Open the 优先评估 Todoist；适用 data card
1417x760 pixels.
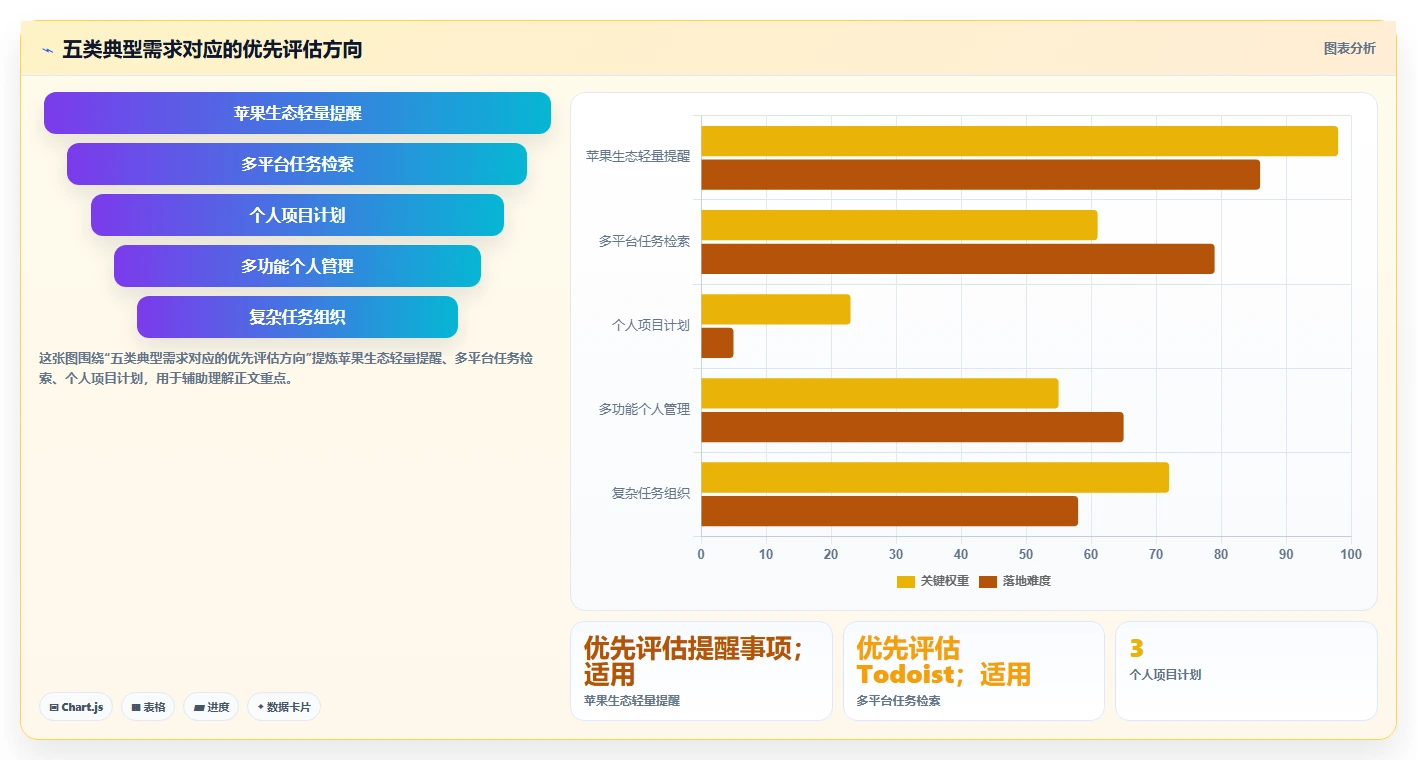[x=974, y=671]
